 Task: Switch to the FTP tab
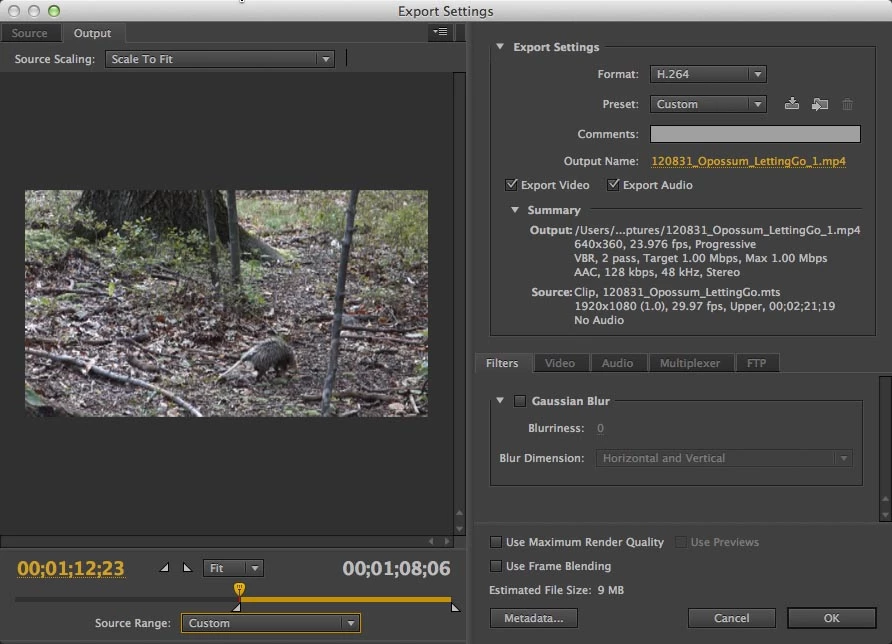tap(756, 363)
